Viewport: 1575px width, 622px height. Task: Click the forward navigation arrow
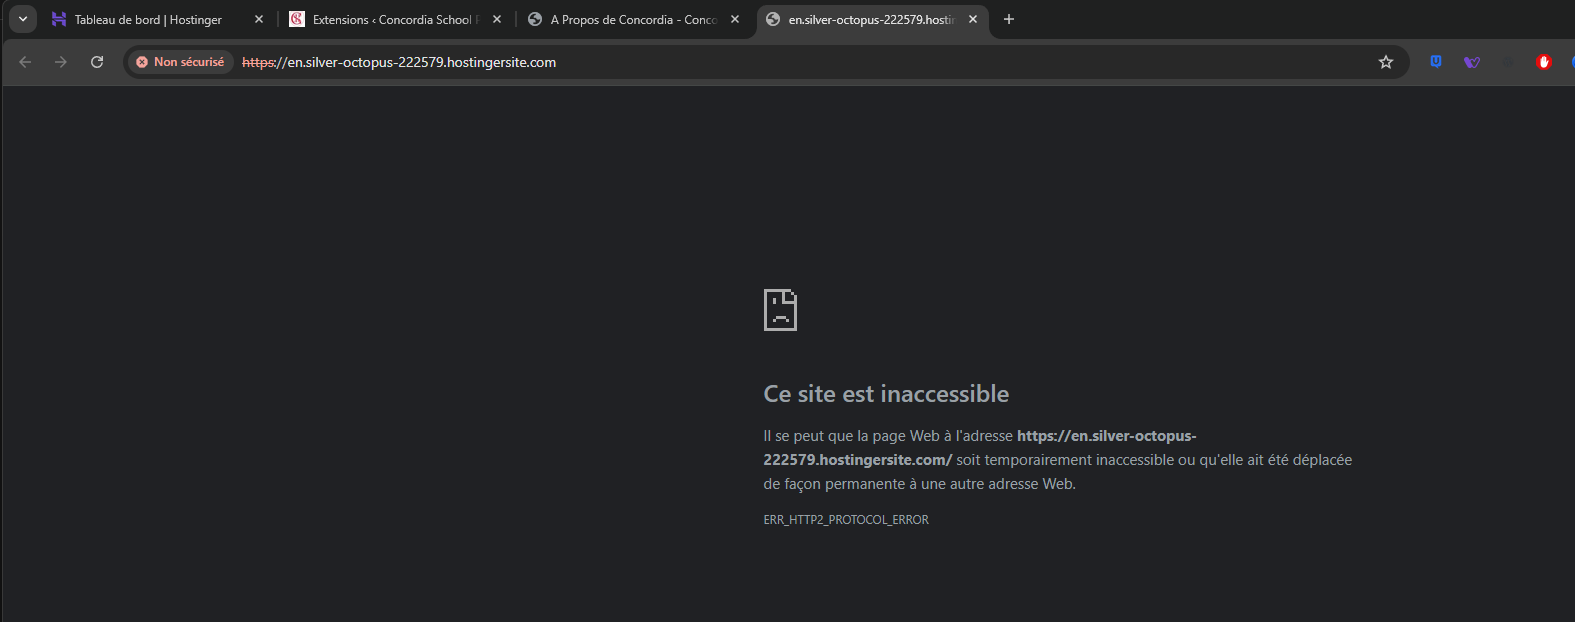pyautogui.click(x=61, y=62)
